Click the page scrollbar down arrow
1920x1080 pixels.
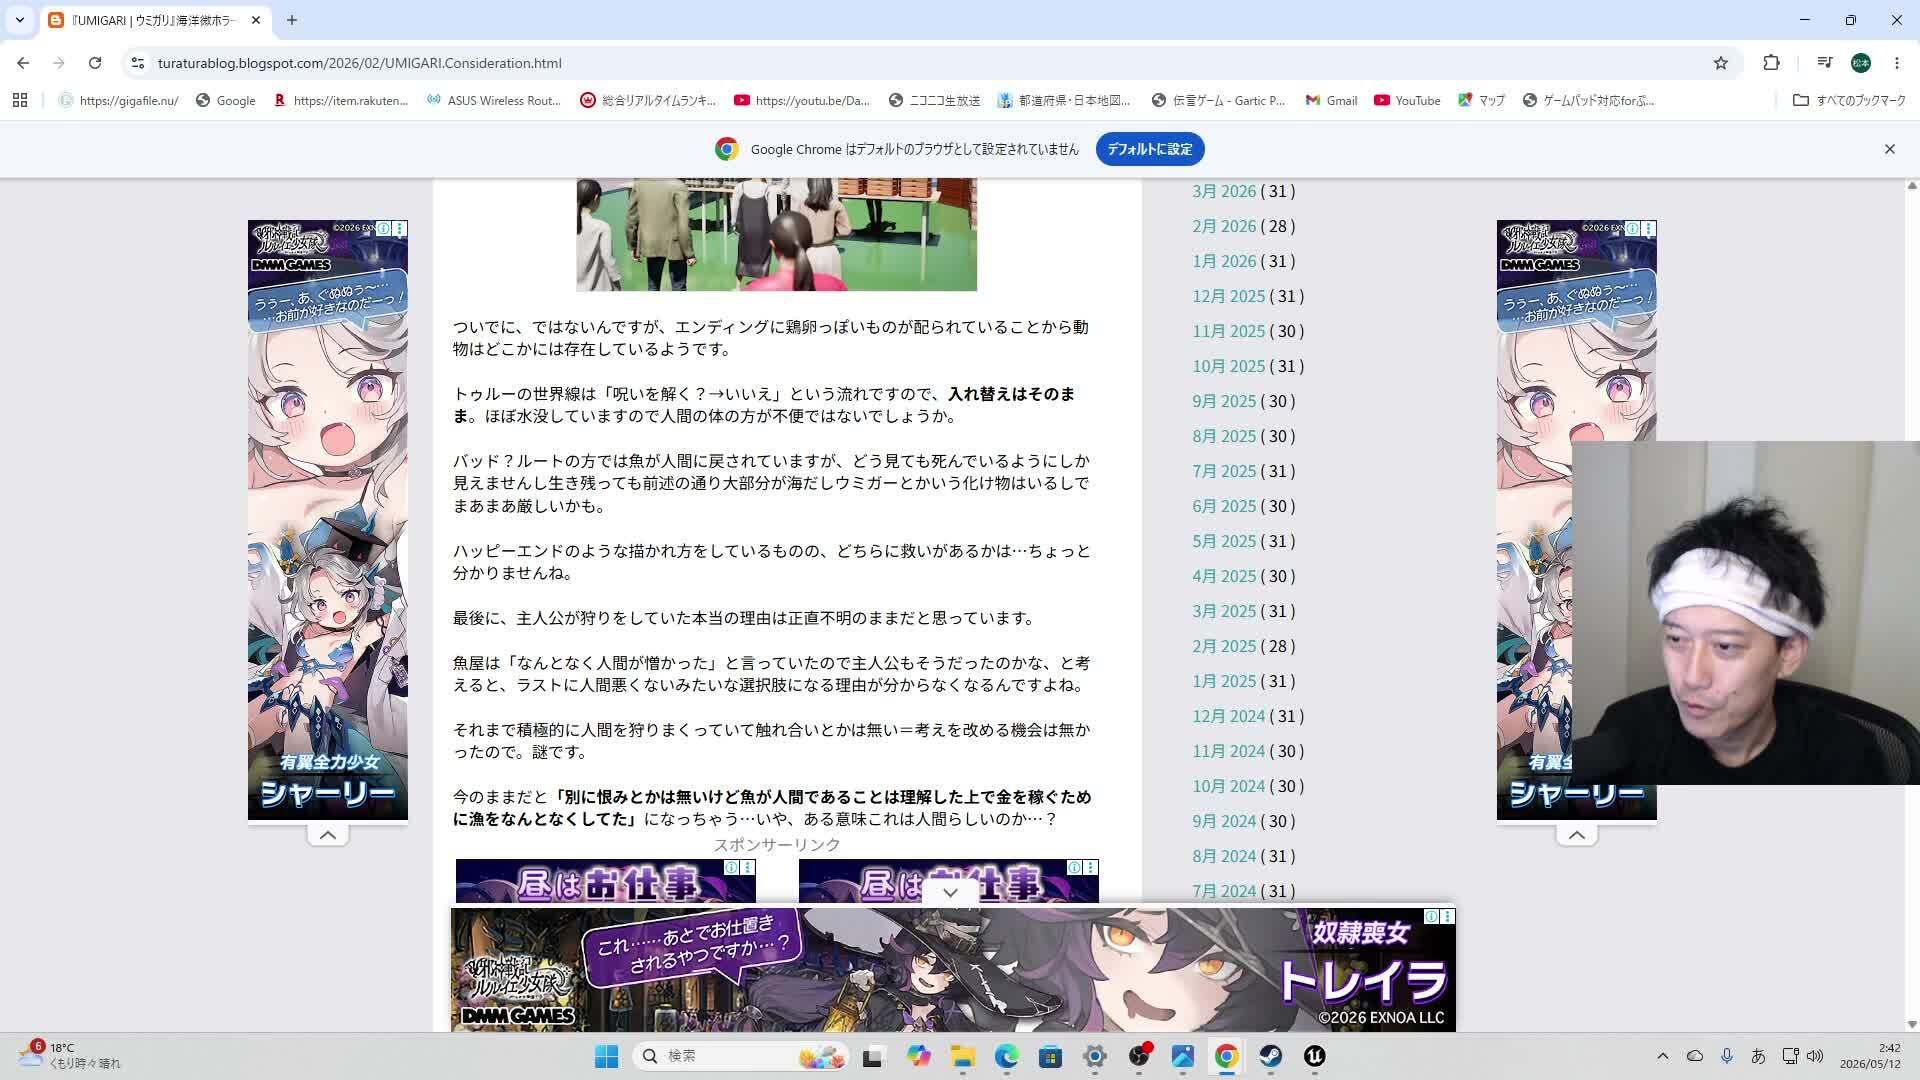click(1912, 1024)
